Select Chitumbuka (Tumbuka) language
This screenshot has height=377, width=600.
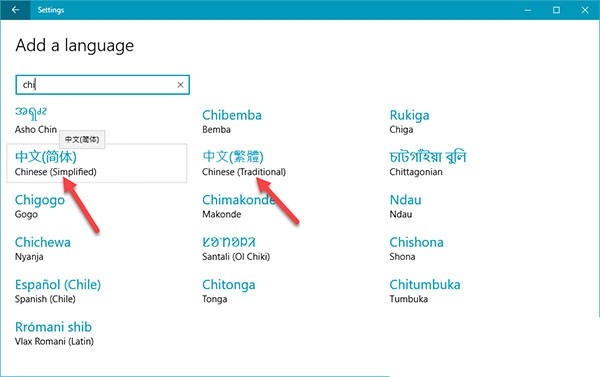tap(425, 291)
